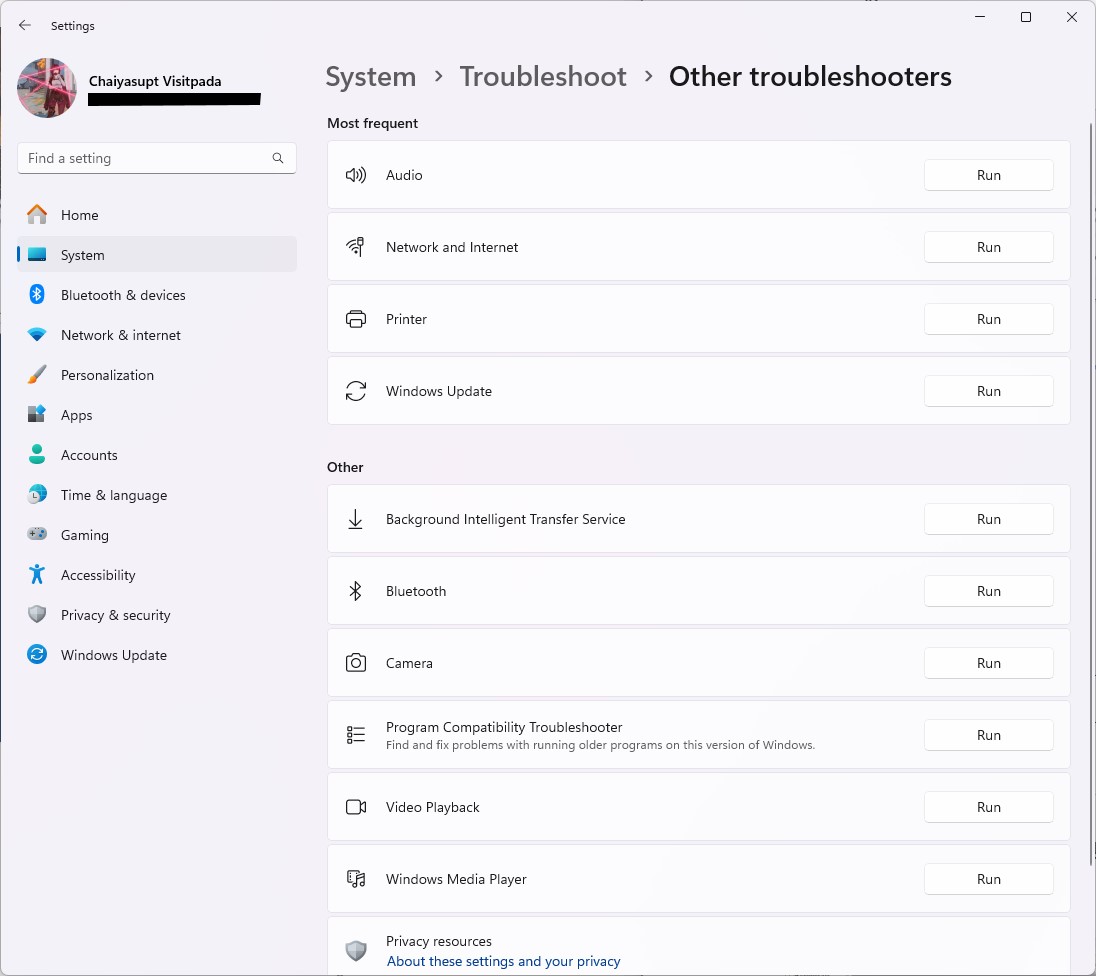Click the user profile avatar picture
The height and width of the screenshot is (976, 1096).
tap(47, 88)
